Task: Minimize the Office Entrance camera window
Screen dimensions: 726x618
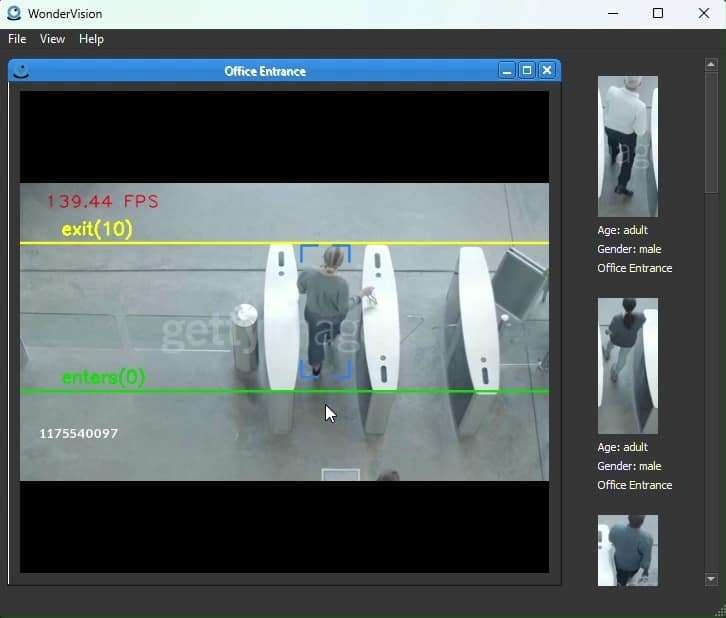Action: [507, 71]
